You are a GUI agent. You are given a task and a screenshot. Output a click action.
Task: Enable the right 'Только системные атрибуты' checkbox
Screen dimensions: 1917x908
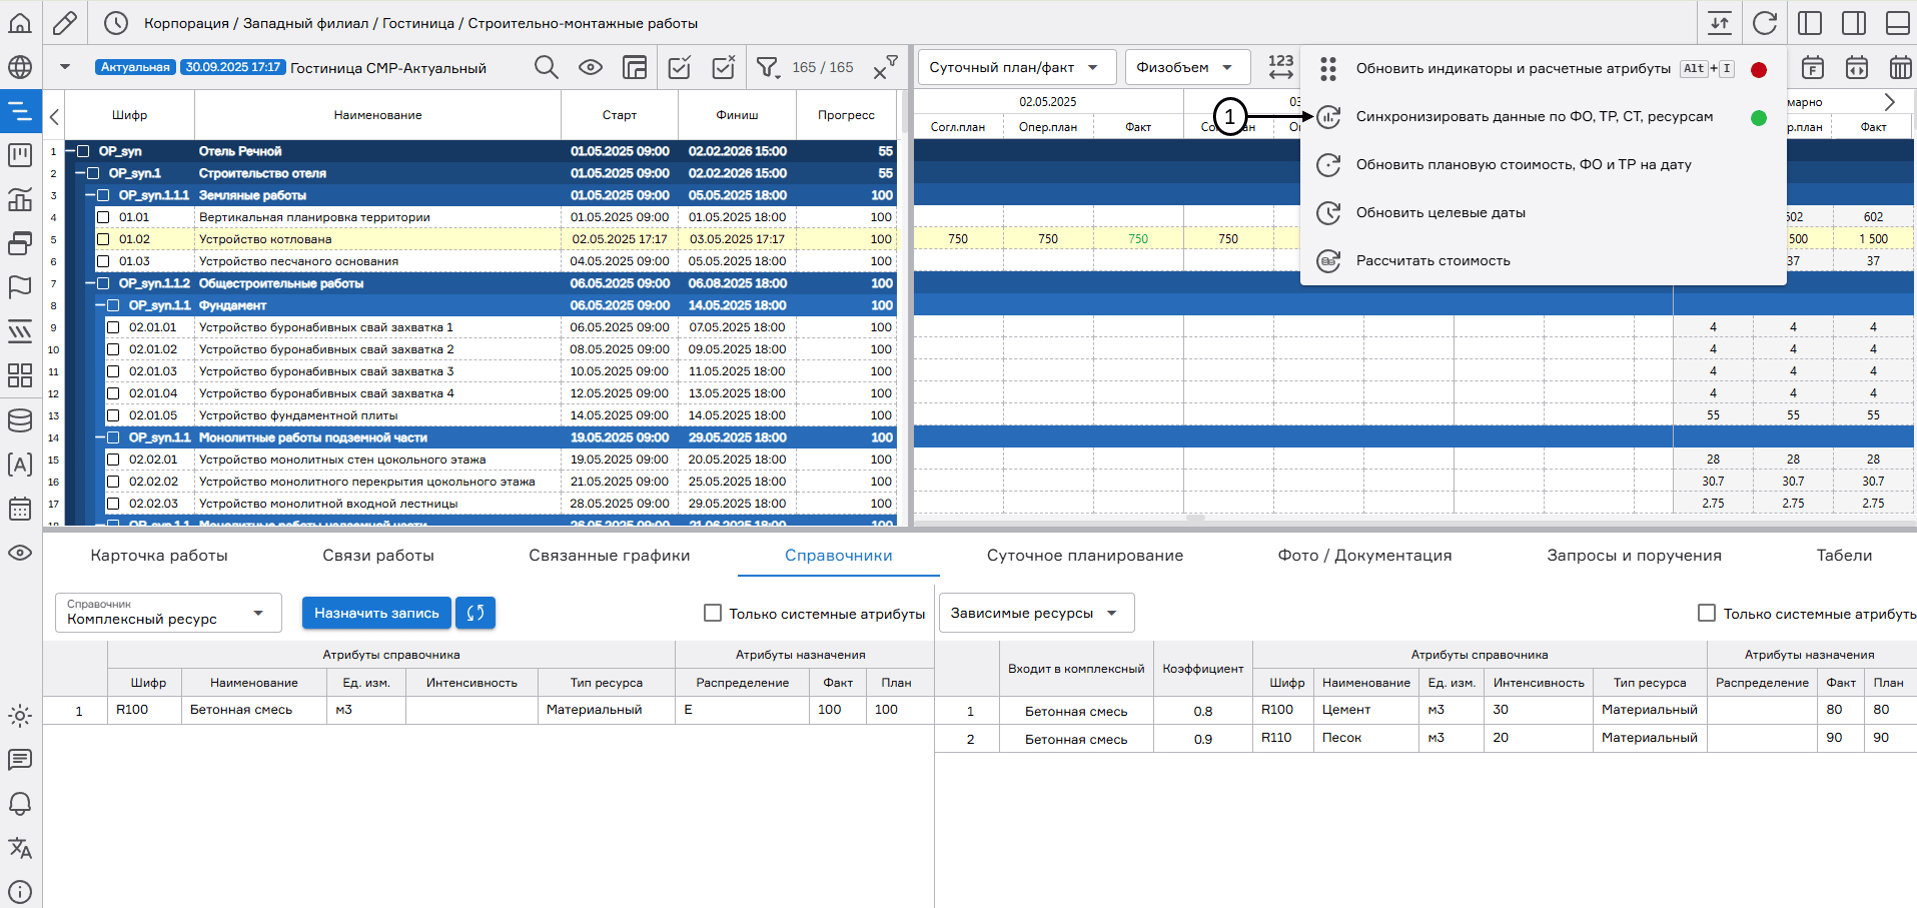pyautogui.click(x=1706, y=612)
